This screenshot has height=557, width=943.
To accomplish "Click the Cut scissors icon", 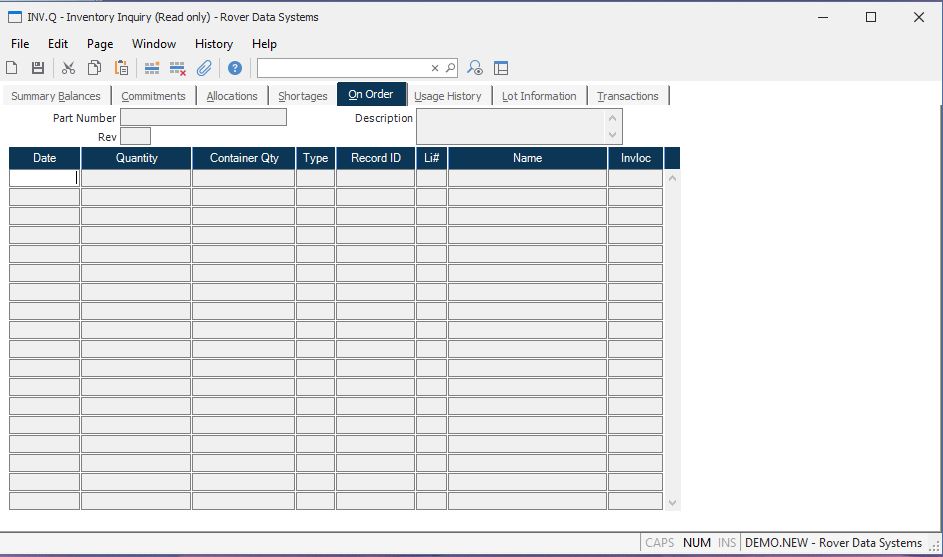I will click(68, 68).
